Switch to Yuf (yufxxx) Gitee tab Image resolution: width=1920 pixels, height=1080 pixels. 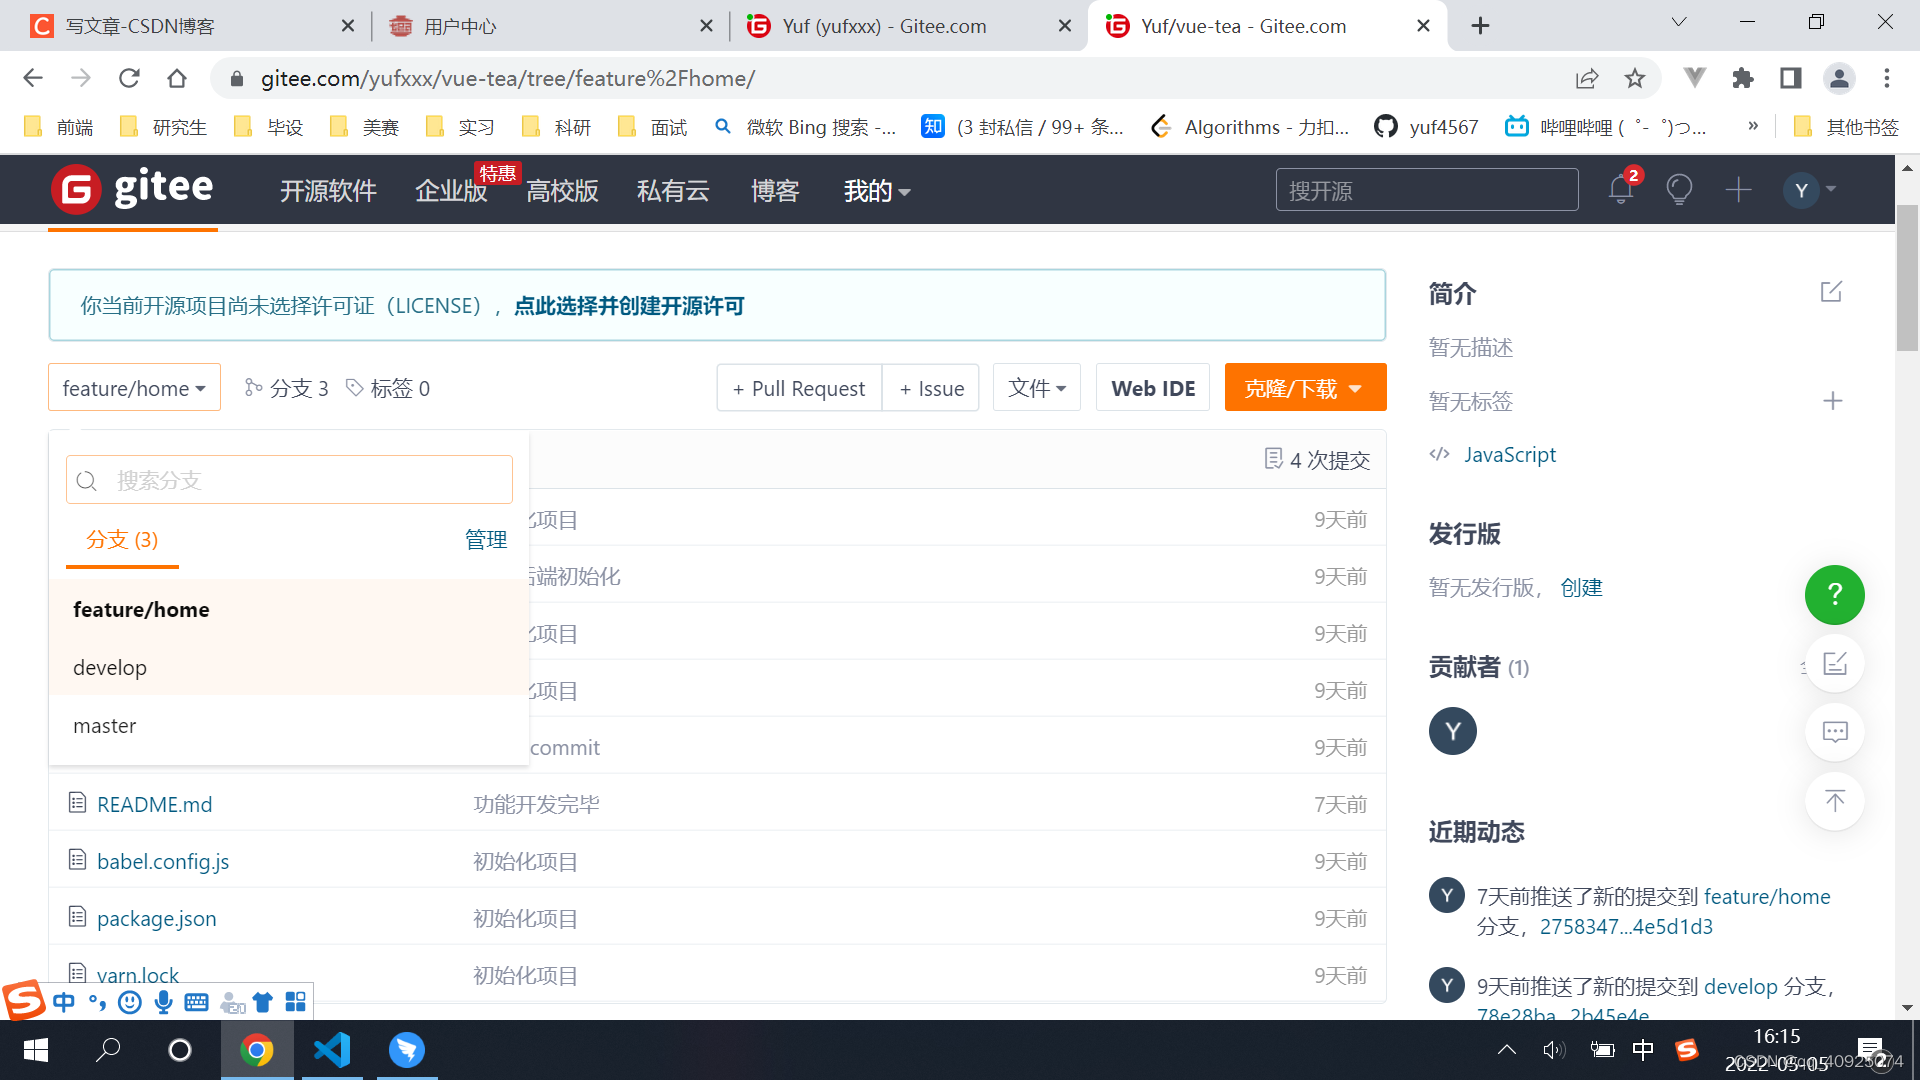908,26
